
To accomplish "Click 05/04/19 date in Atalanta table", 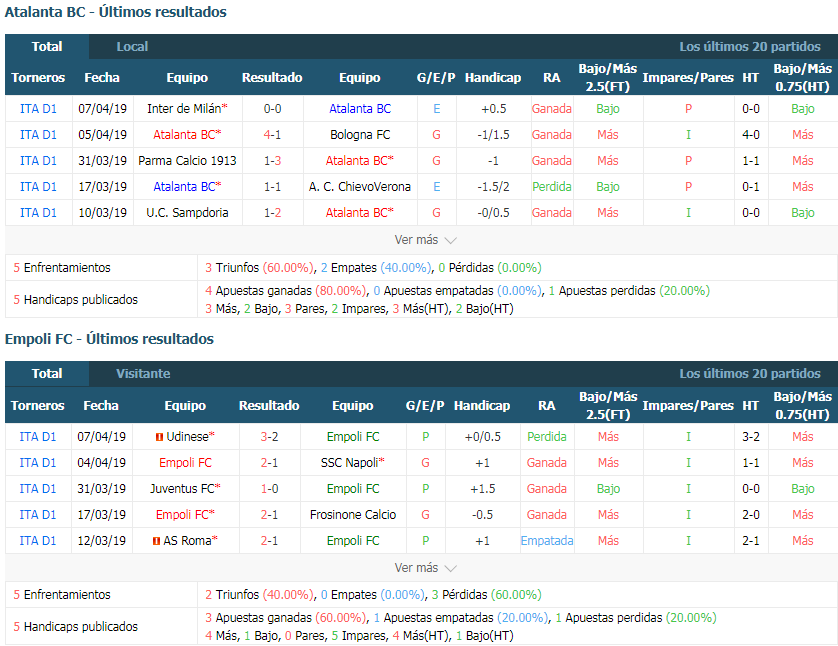I will pos(103,135).
